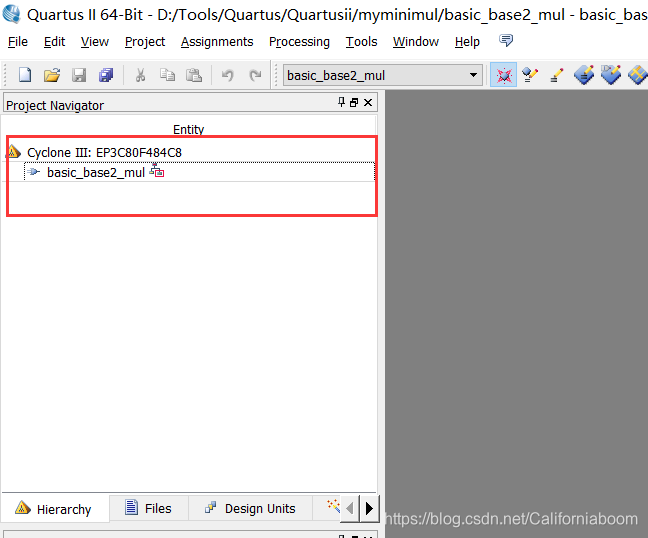648x538 pixels.
Task: Click the small pencil toolbar icon
Action: point(557,75)
